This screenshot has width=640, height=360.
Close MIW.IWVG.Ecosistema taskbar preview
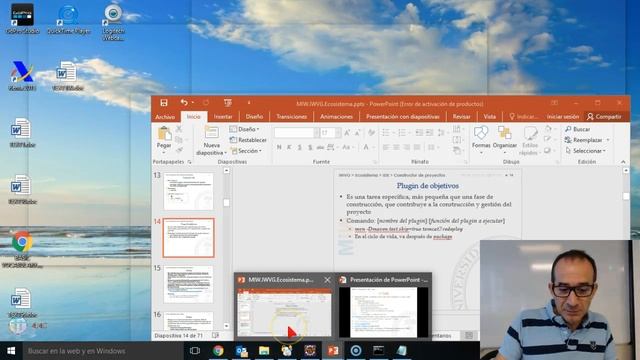pos(327,280)
